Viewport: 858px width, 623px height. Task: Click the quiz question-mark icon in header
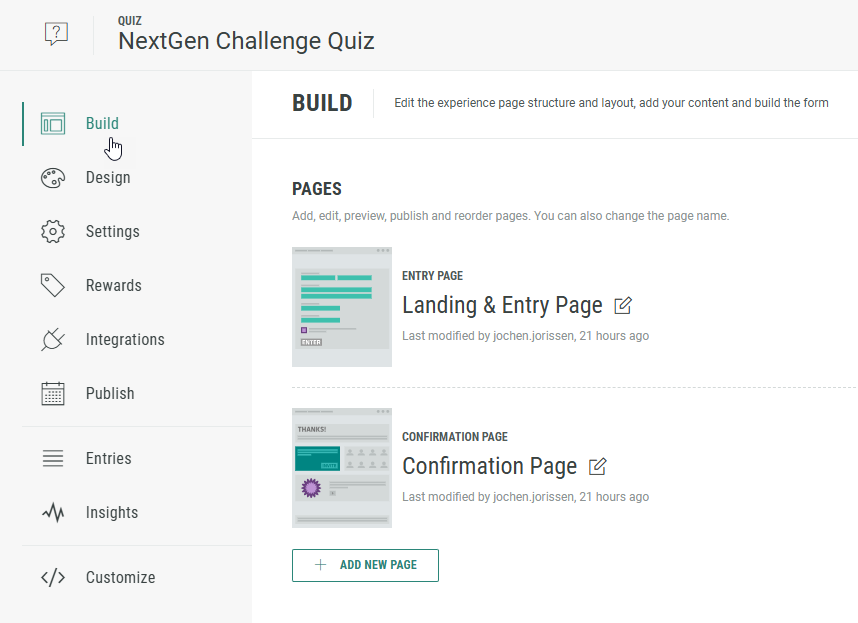pos(57,34)
